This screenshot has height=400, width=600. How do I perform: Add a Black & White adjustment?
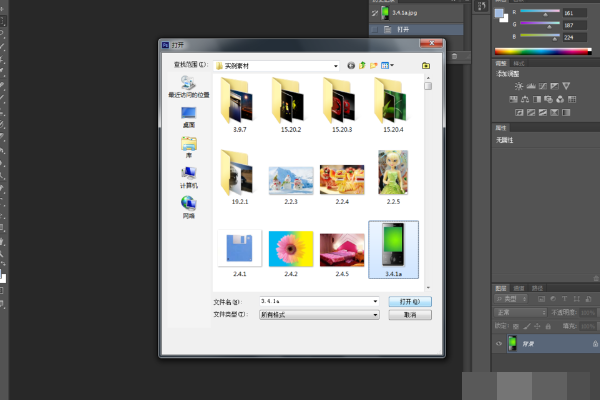click(537, 100)
